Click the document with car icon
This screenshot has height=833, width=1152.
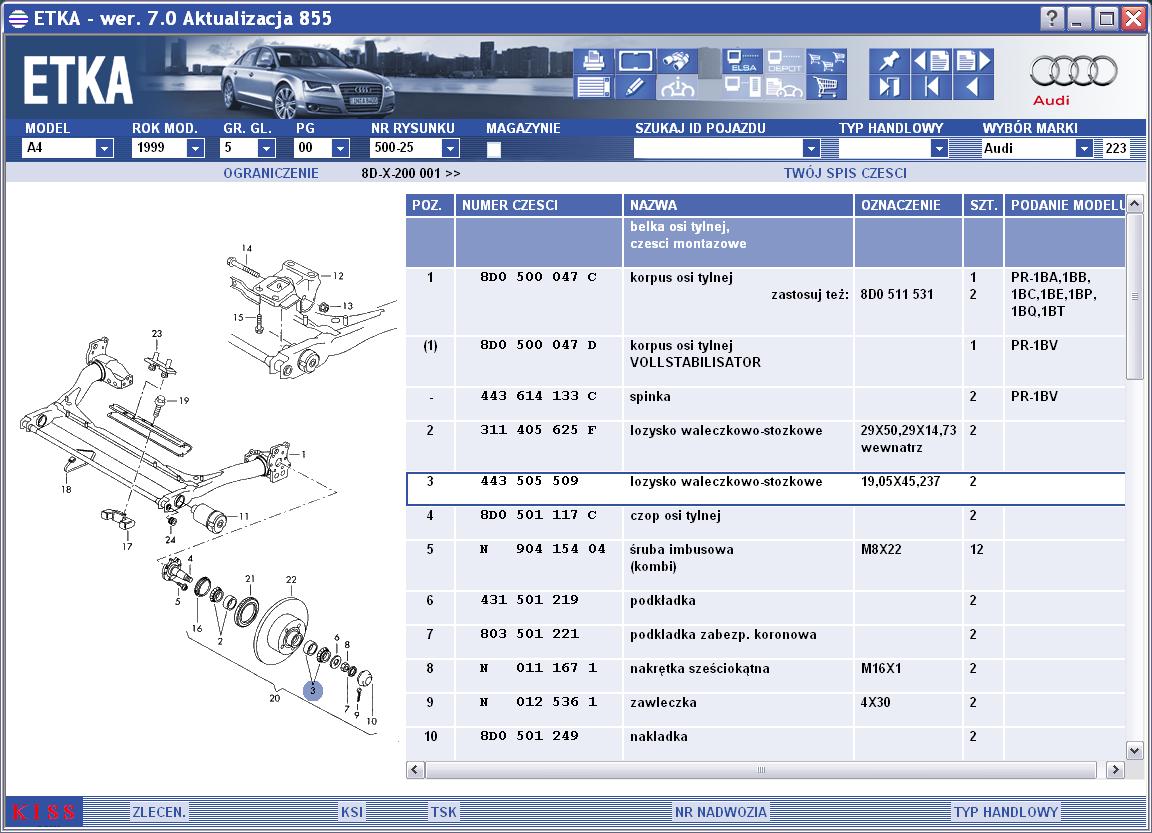784,87
